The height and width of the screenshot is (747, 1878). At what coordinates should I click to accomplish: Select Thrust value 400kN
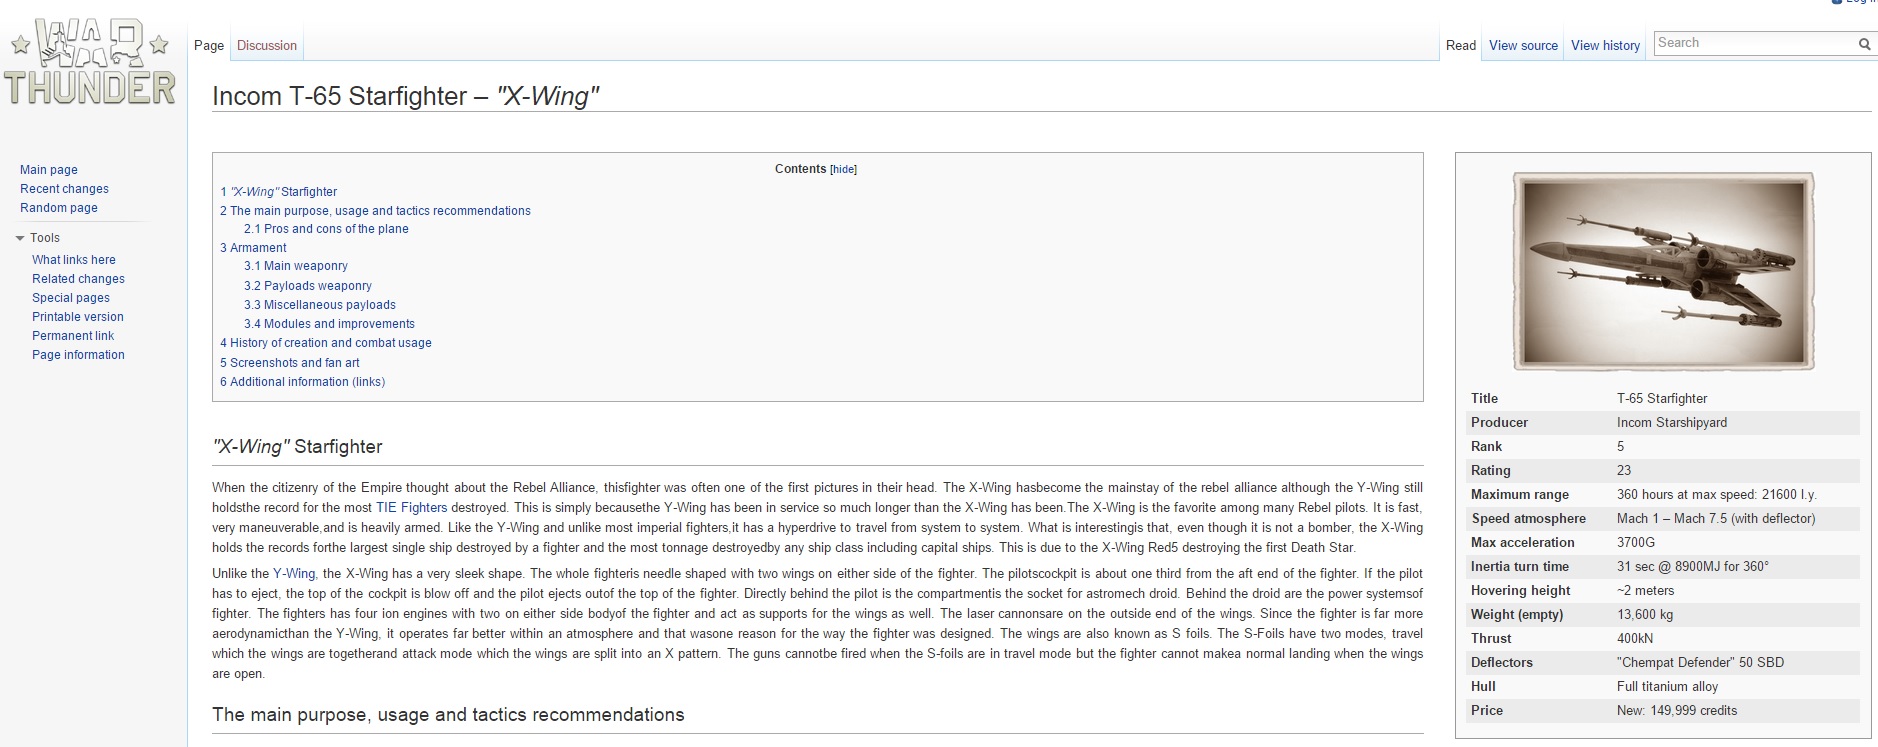pos(1635,639)
